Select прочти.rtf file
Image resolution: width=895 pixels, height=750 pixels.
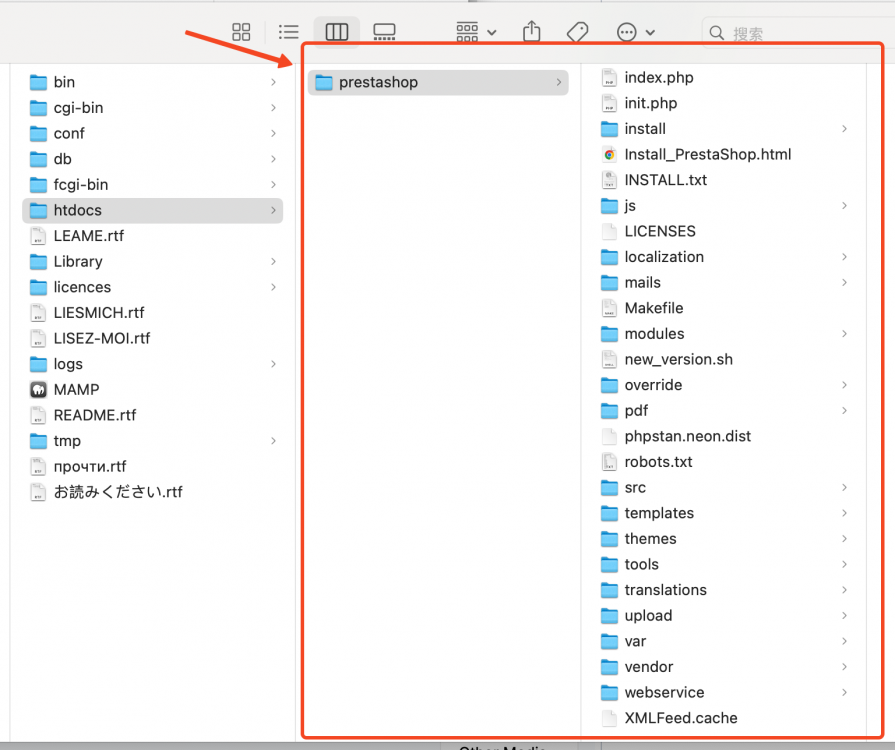152,466
